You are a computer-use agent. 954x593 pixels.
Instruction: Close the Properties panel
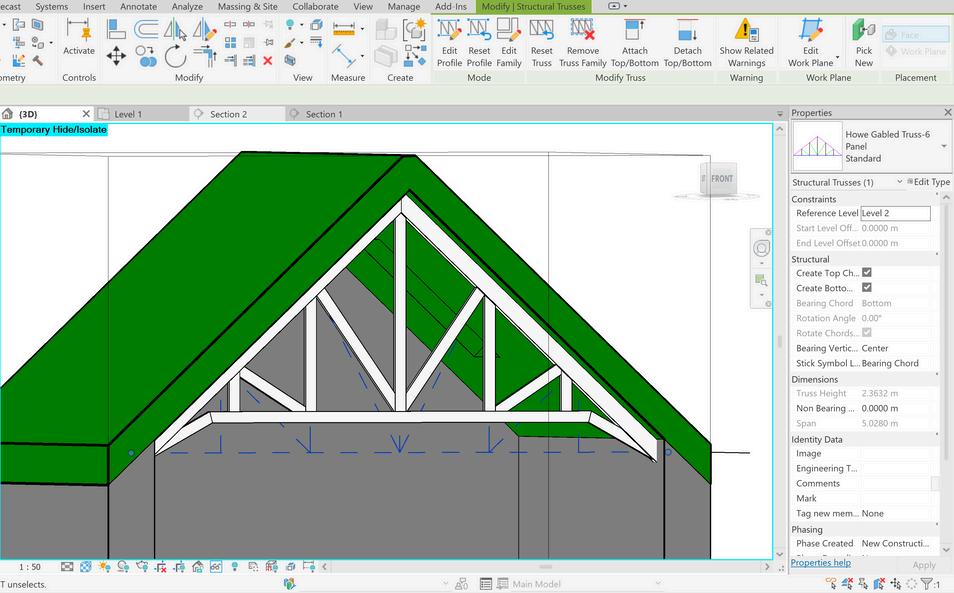tap(947, 113)
